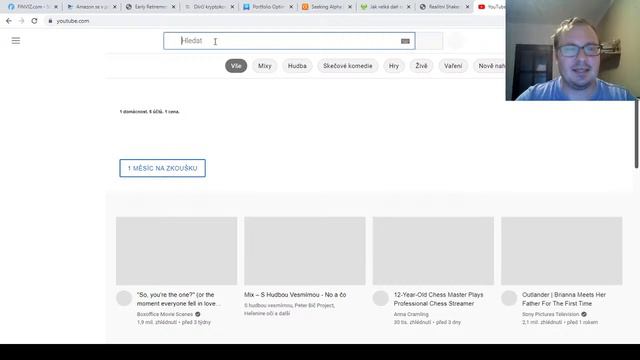640x360 pixels.
Task: Select the Živě filter chip
Action: point(421,66)
